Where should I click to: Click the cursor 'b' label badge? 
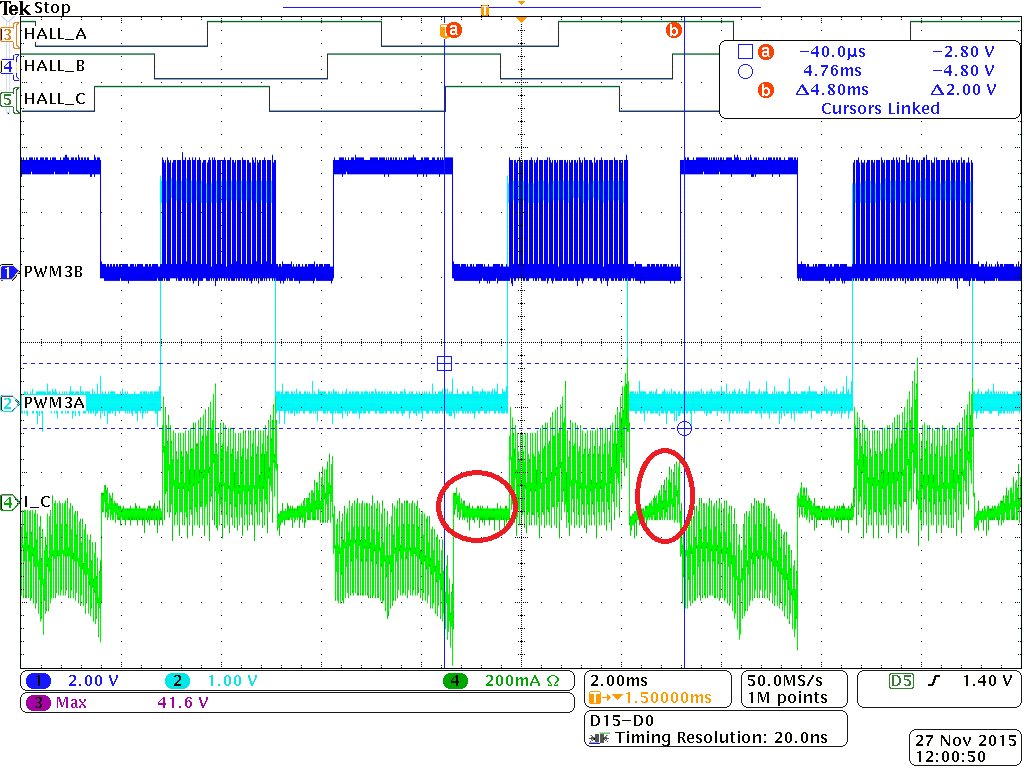tap(673, 30)
